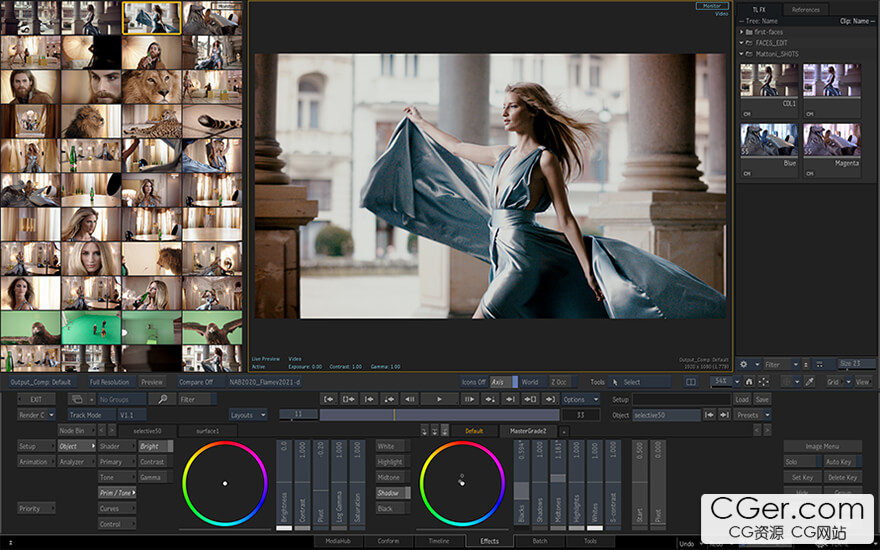Screen dimensions: 880x550
Task: Click the thumbnail view mode icon beside Size
Action: [x=819, y=364]
